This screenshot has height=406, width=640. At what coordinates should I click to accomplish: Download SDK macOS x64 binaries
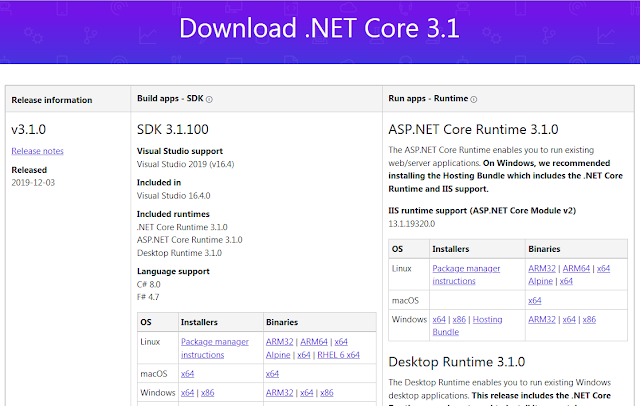tap(272, 374)
